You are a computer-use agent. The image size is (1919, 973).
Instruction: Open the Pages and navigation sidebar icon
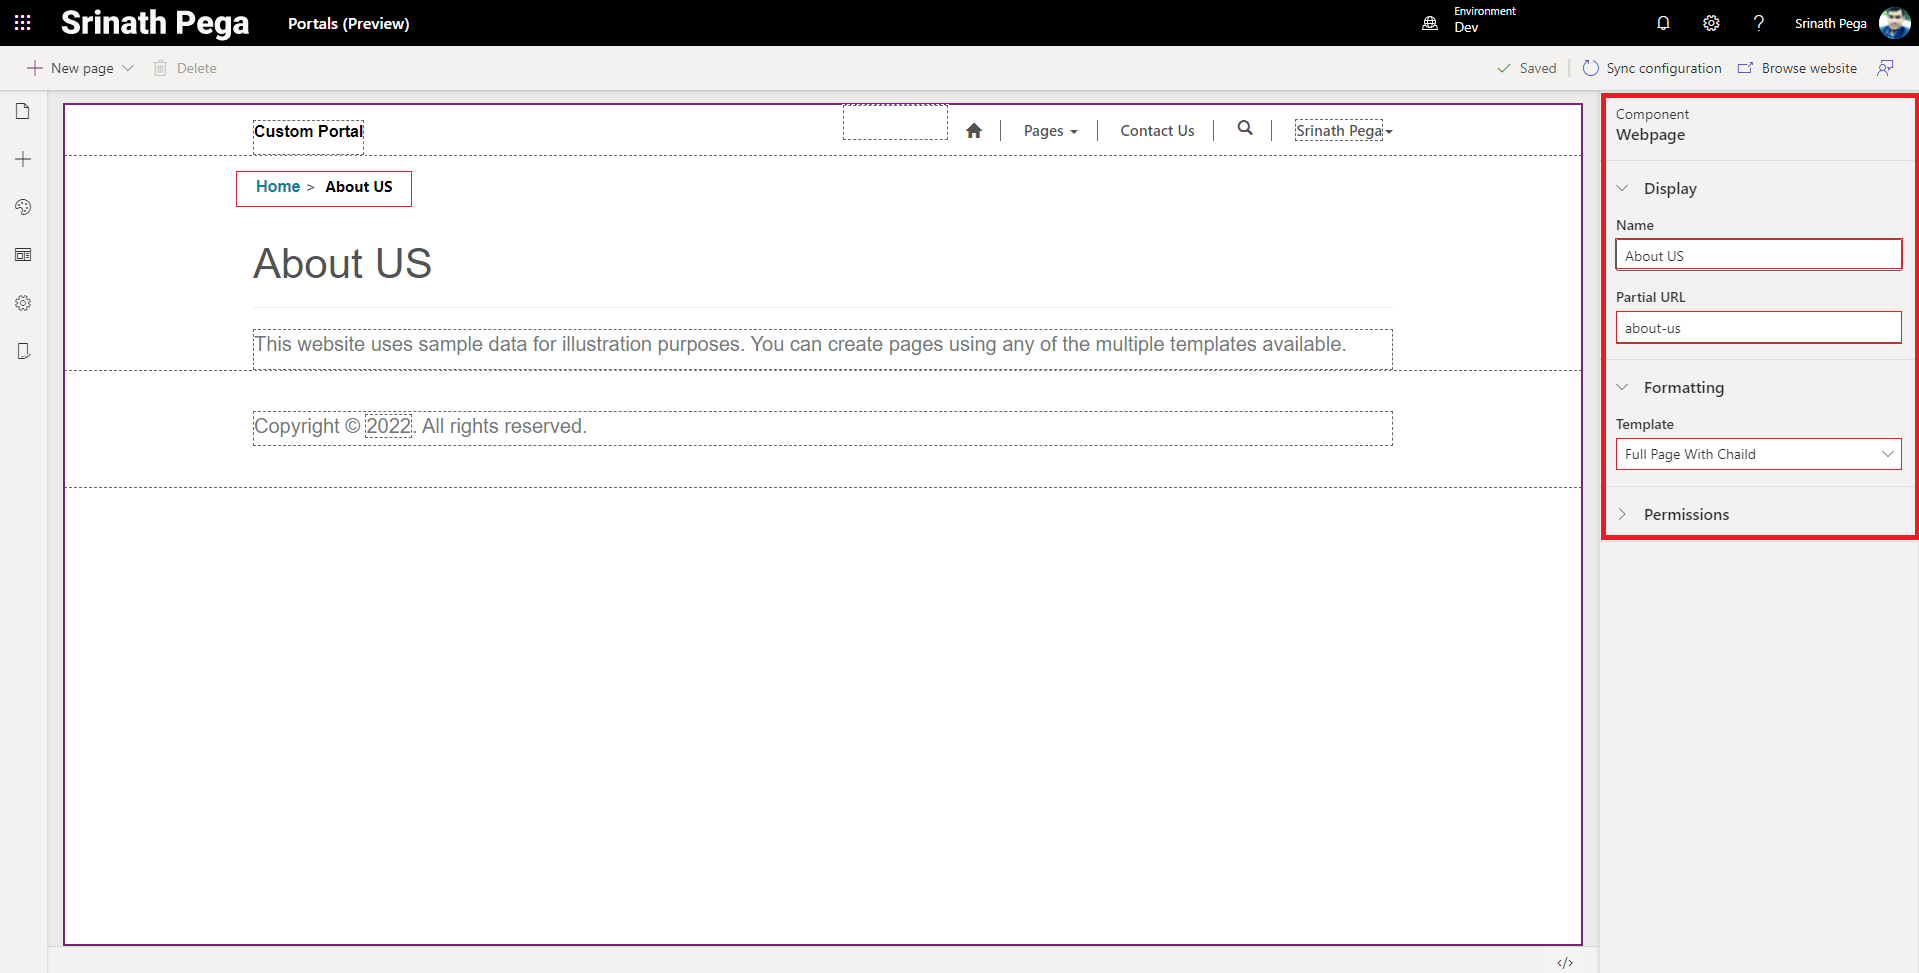[23, 111]
